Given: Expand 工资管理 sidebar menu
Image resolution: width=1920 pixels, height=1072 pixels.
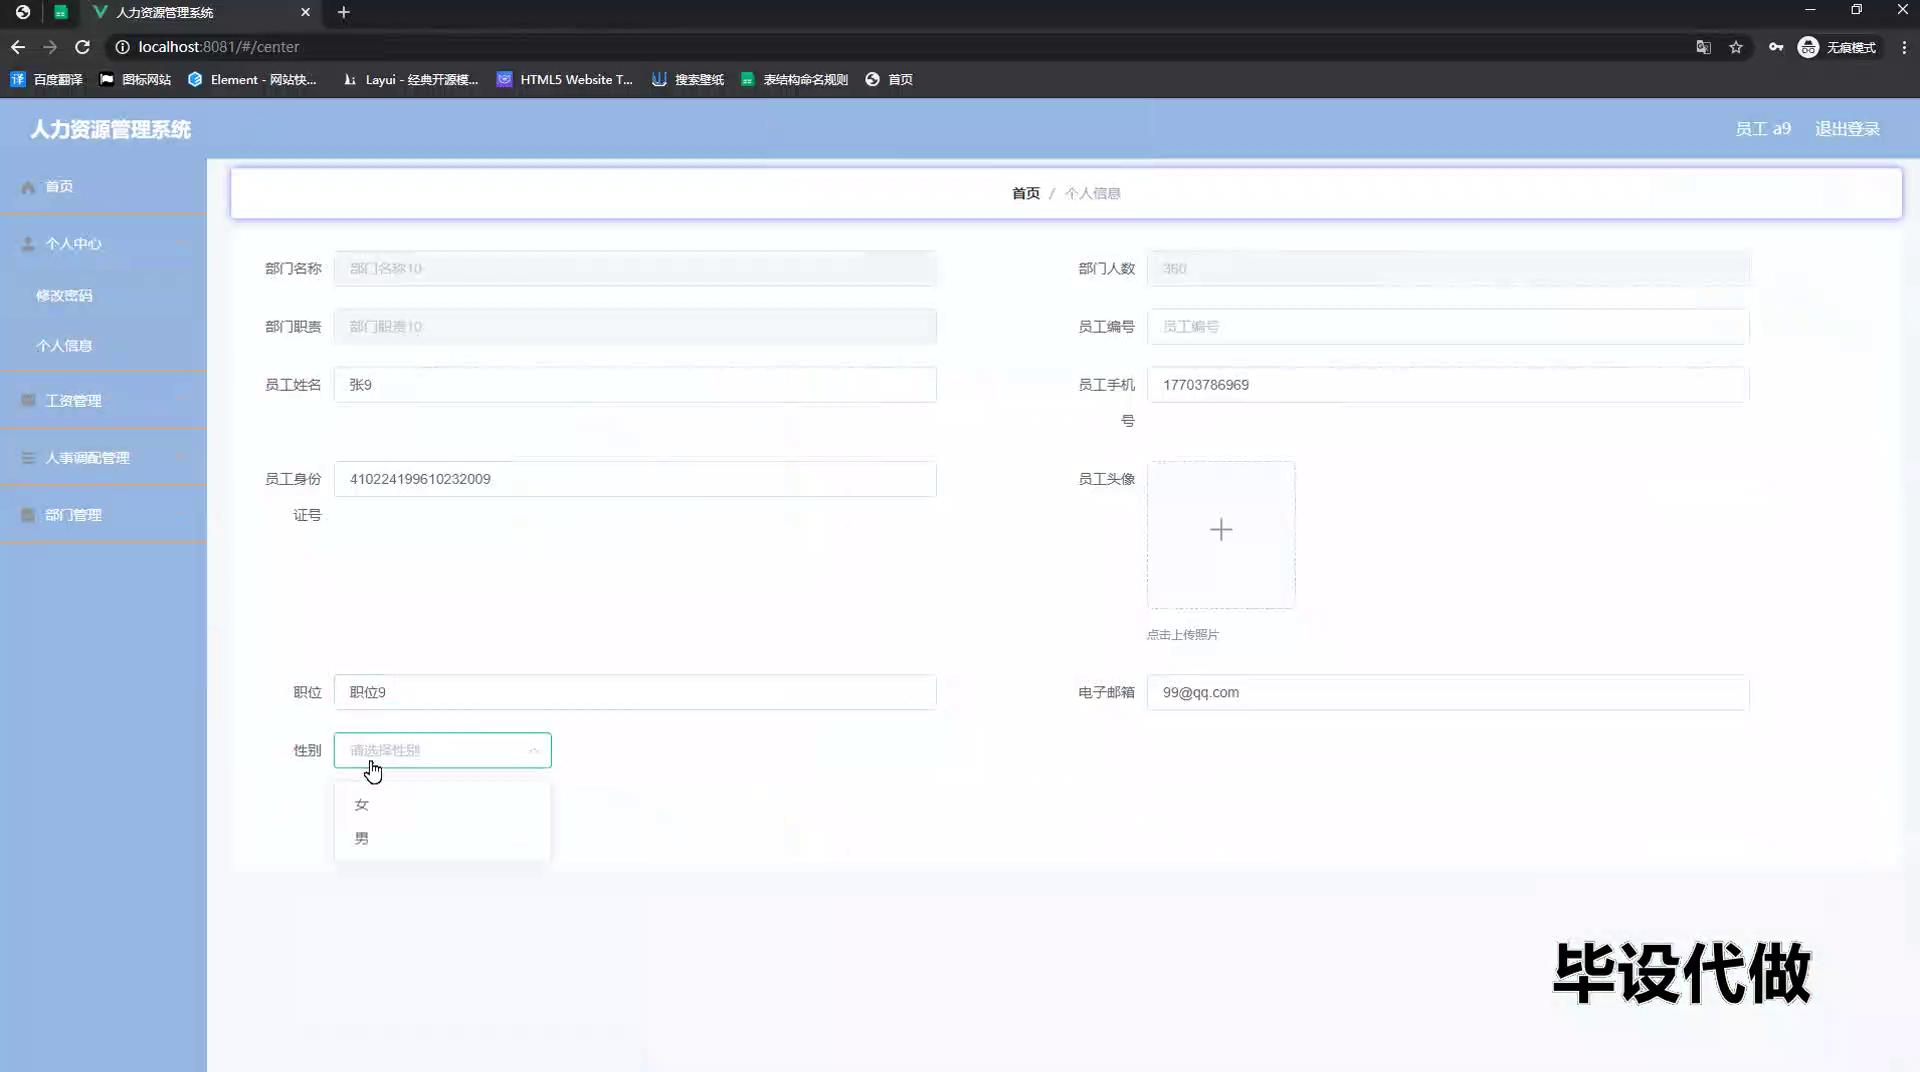Looking at the screenshot, I should click(103, 400).
